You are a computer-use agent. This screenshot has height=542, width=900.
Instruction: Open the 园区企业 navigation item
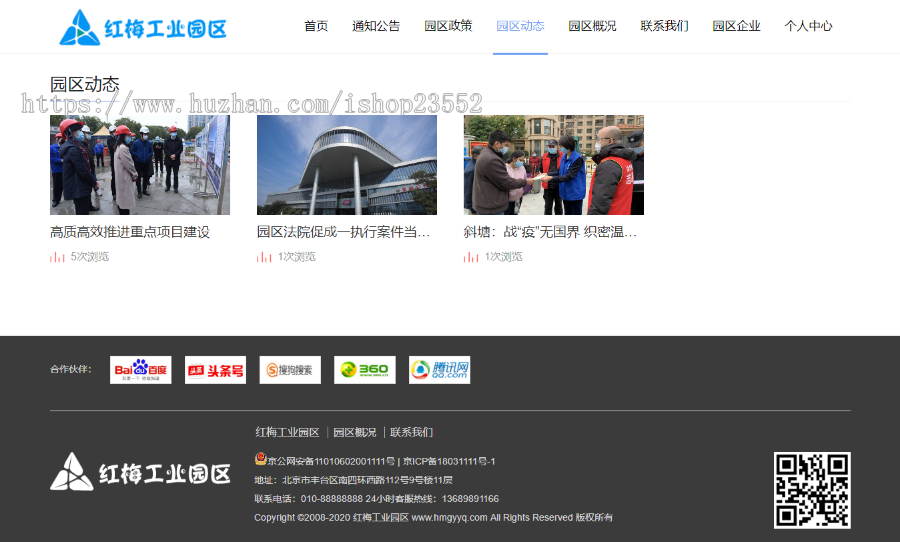(x=736, y=26)
